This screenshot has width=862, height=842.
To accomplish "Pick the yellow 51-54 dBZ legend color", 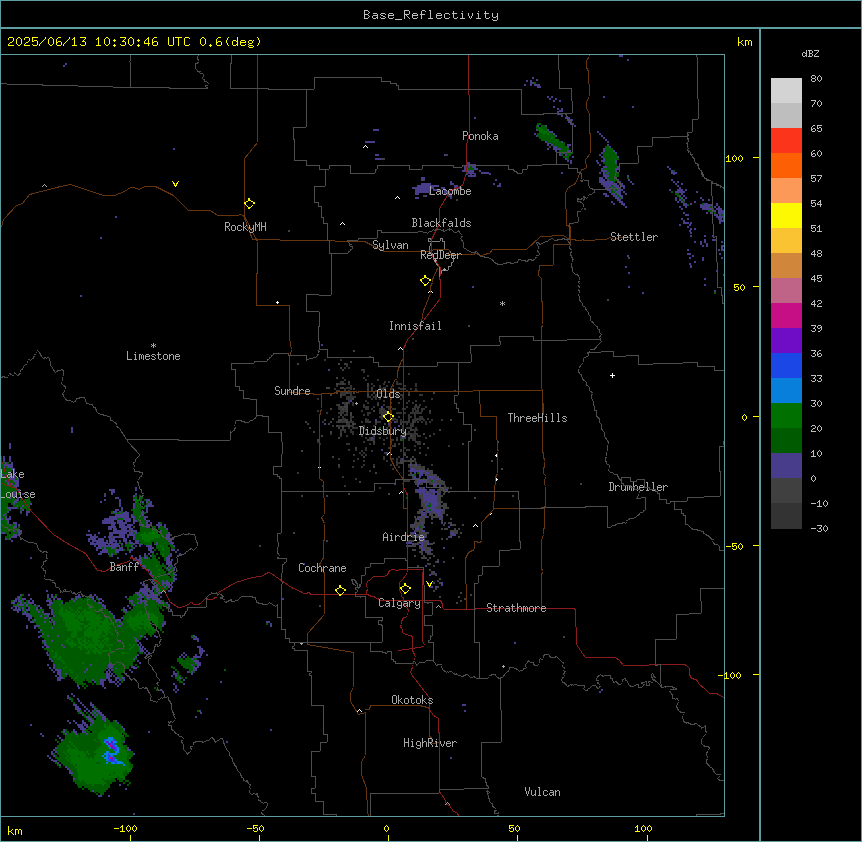I will click(786, 215).
